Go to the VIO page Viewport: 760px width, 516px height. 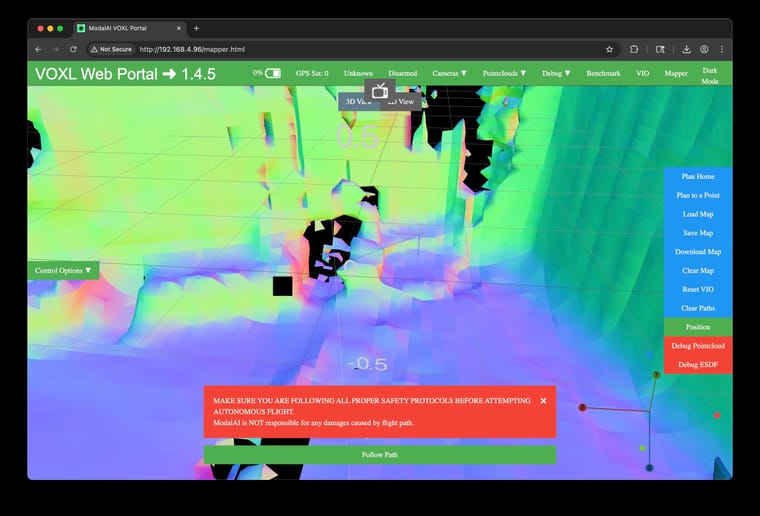click(642, 73)
